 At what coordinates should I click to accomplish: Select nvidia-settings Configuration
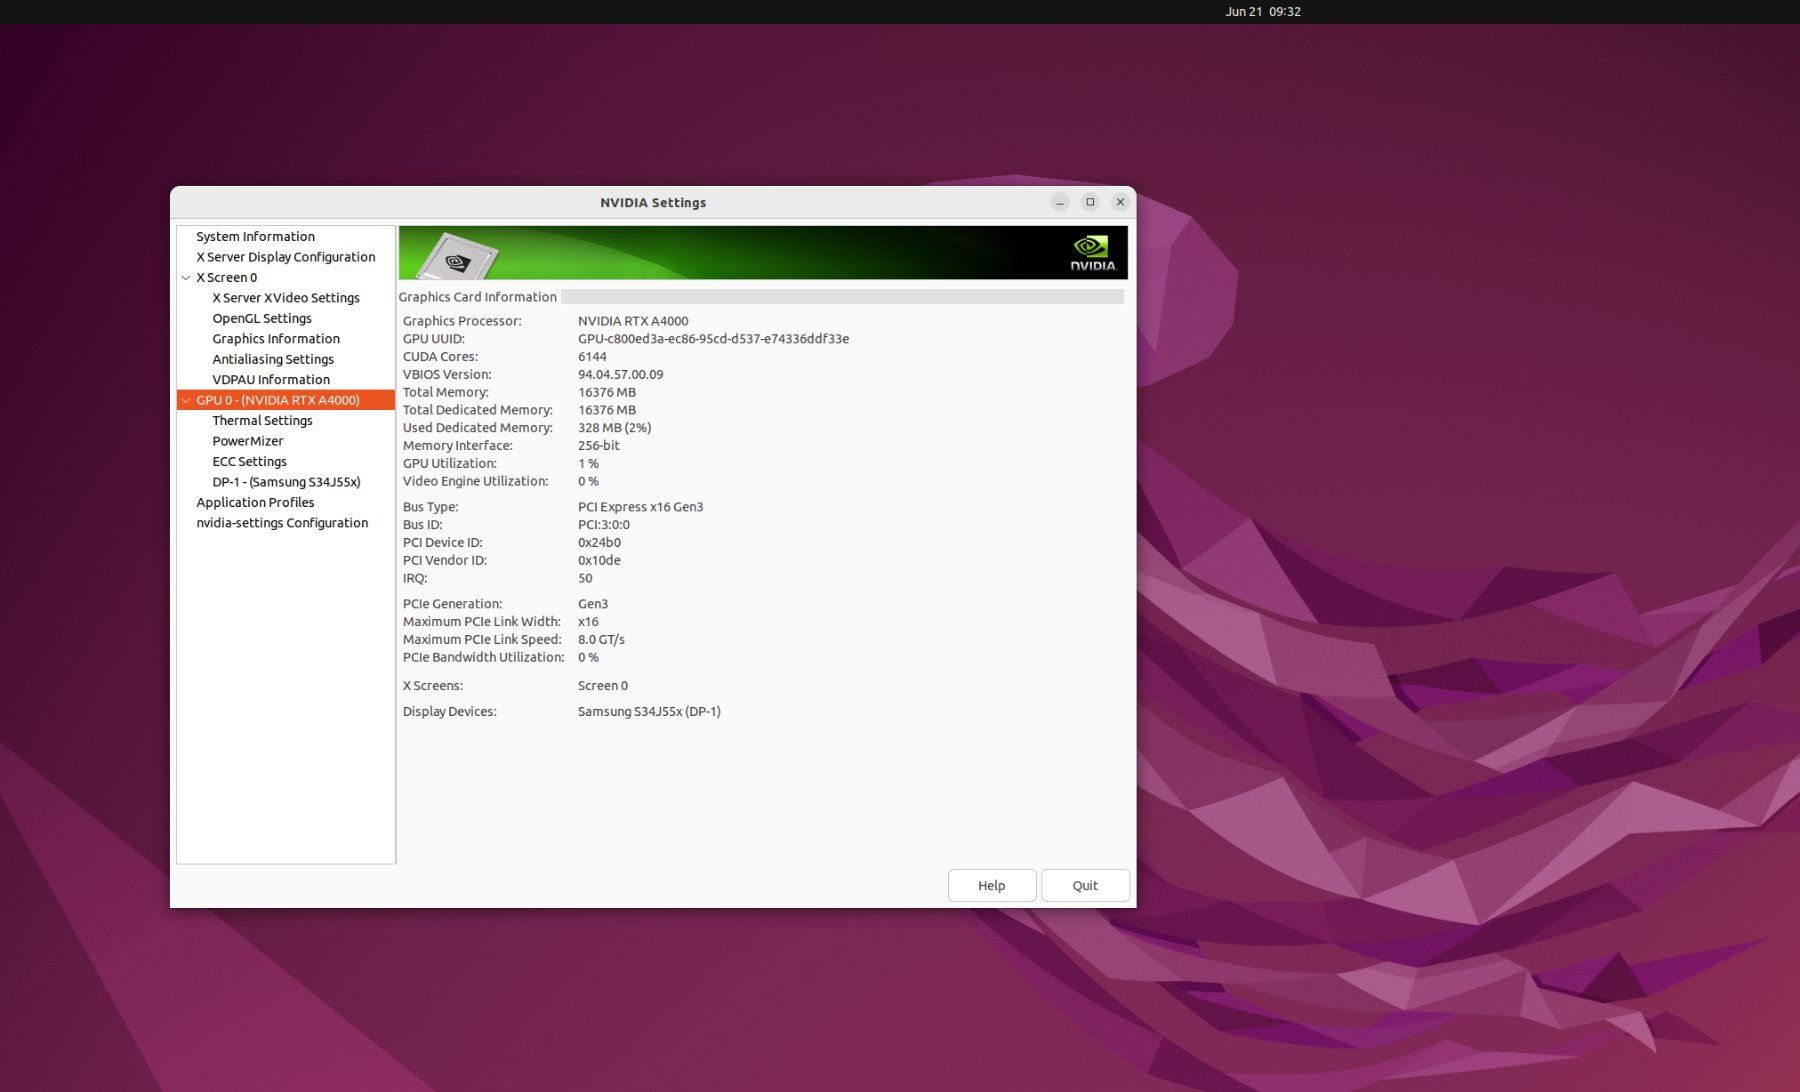click(x=282, y=523)
